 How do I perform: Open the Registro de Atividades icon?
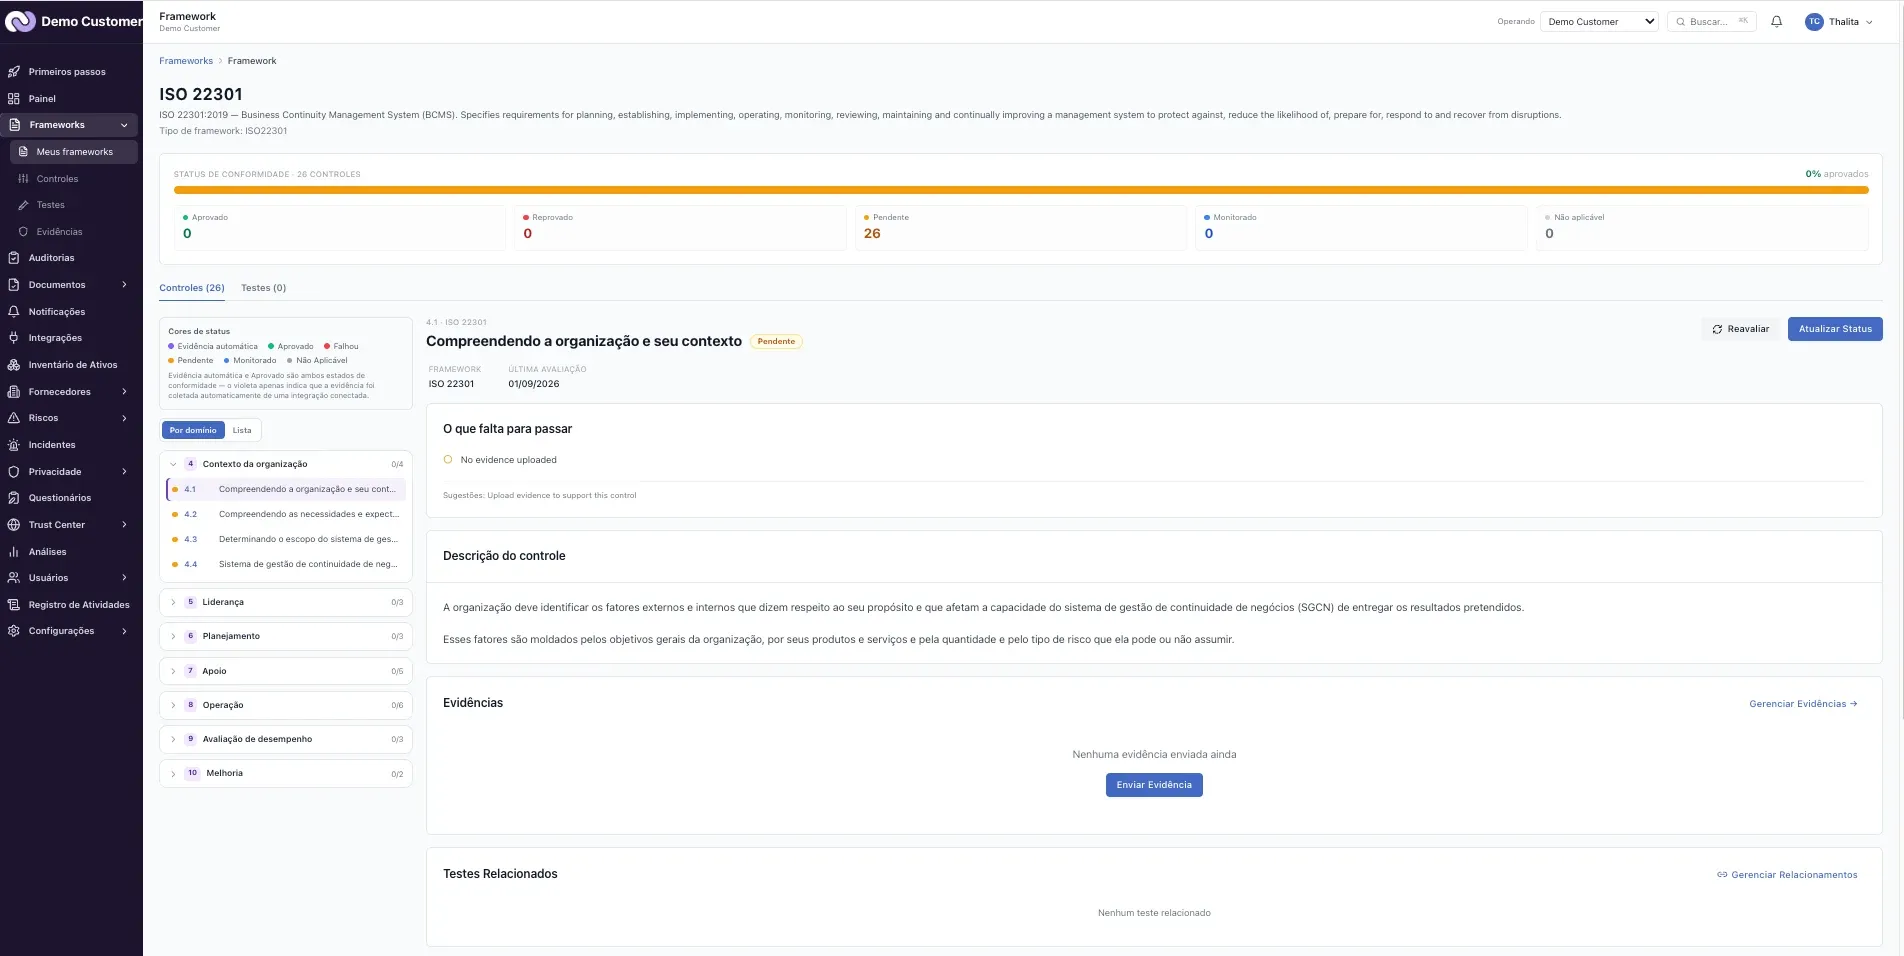14,605
